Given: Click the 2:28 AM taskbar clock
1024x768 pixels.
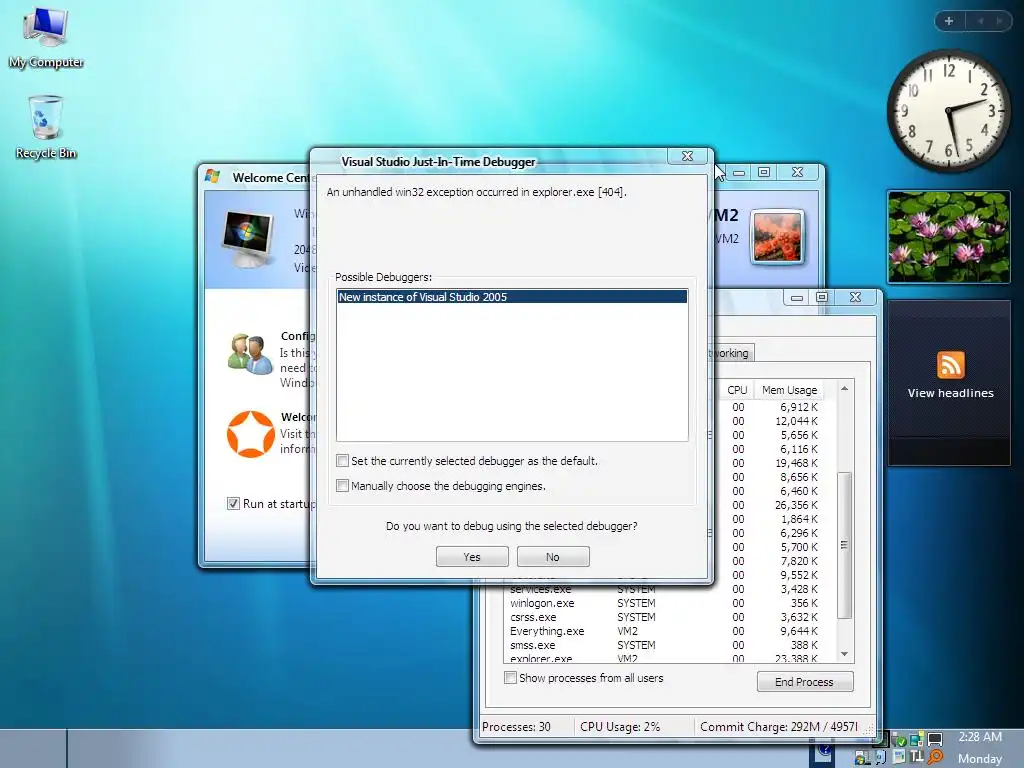Looking at the screenshot, I should (980, 737).
